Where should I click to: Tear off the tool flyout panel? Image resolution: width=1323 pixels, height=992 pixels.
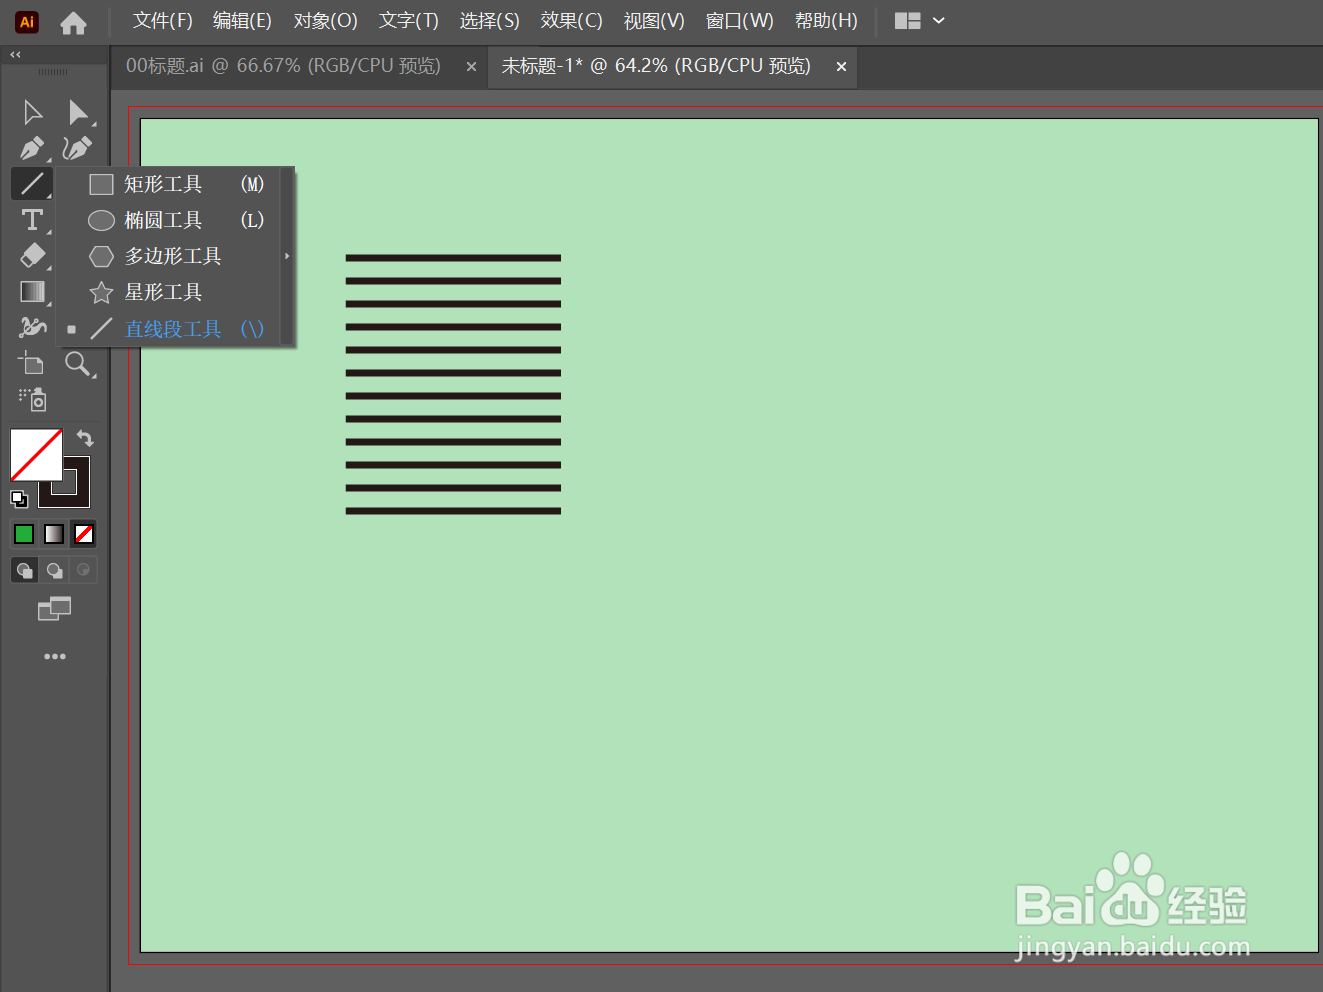point(287,256)
